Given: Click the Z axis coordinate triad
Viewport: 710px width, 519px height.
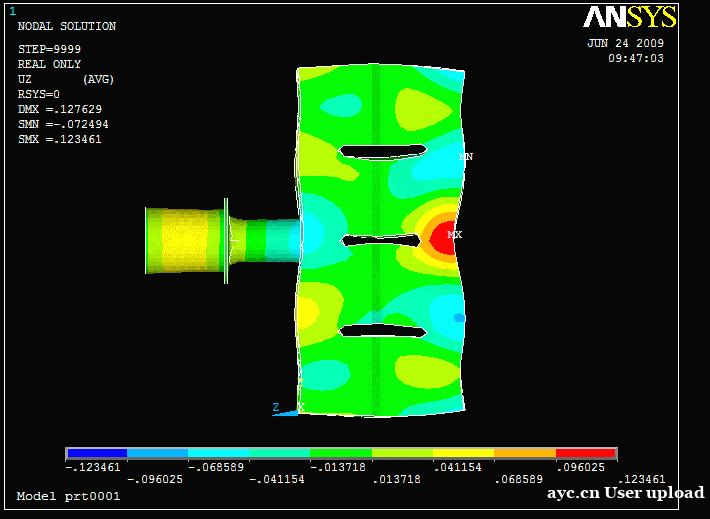Looking at the screenshot, I should pyautogui.click(x=277, y=407).
